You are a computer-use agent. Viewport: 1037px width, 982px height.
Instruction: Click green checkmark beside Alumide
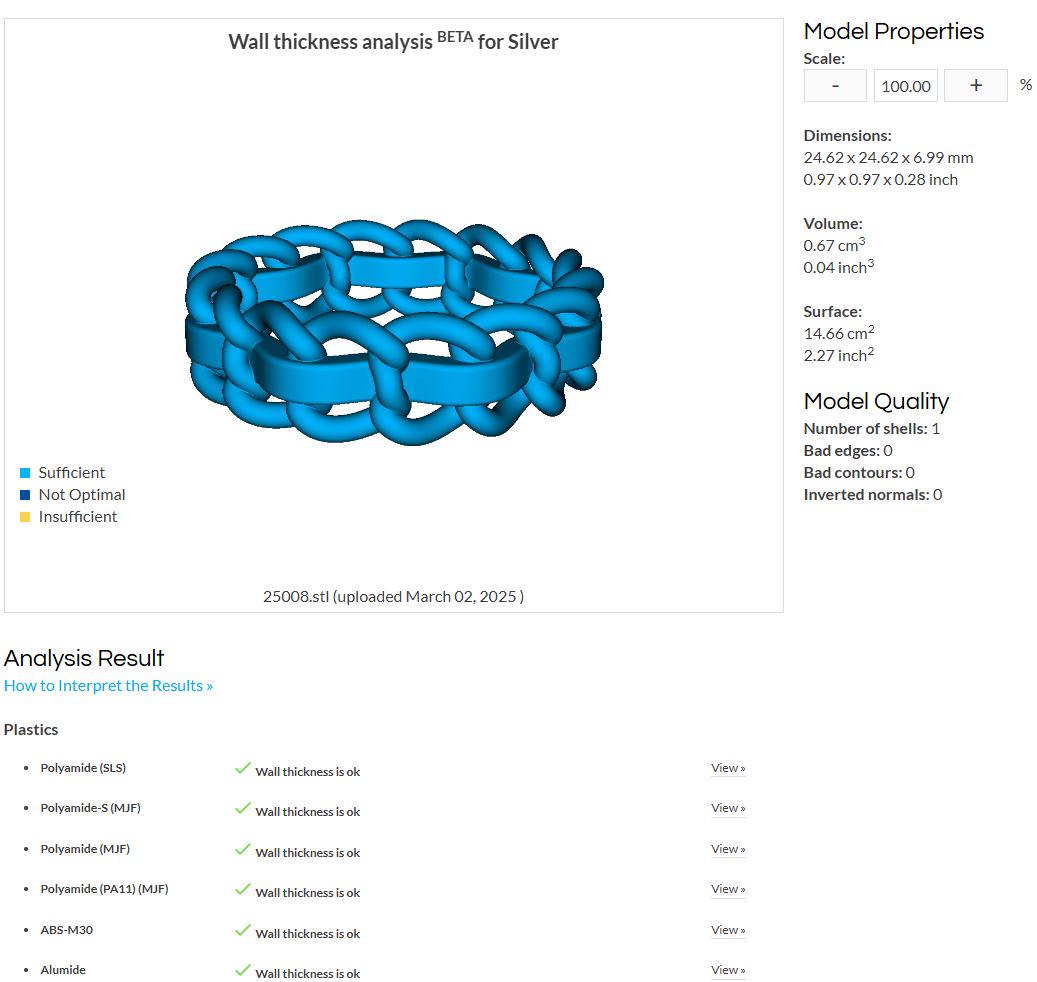click(243, 970)
